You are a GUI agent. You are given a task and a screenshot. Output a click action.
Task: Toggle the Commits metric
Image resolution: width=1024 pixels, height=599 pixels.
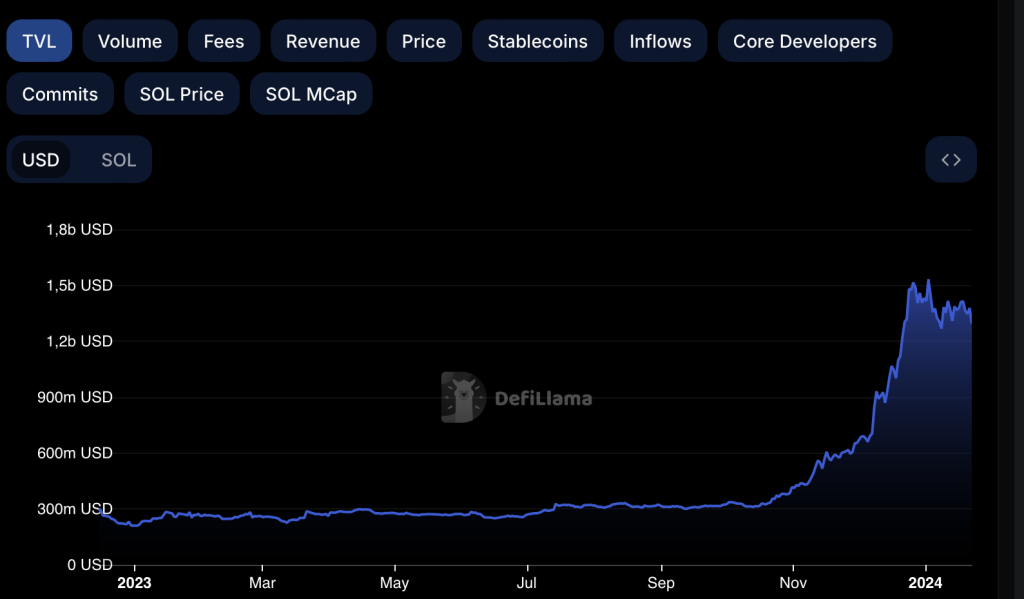tap(60, 94)
